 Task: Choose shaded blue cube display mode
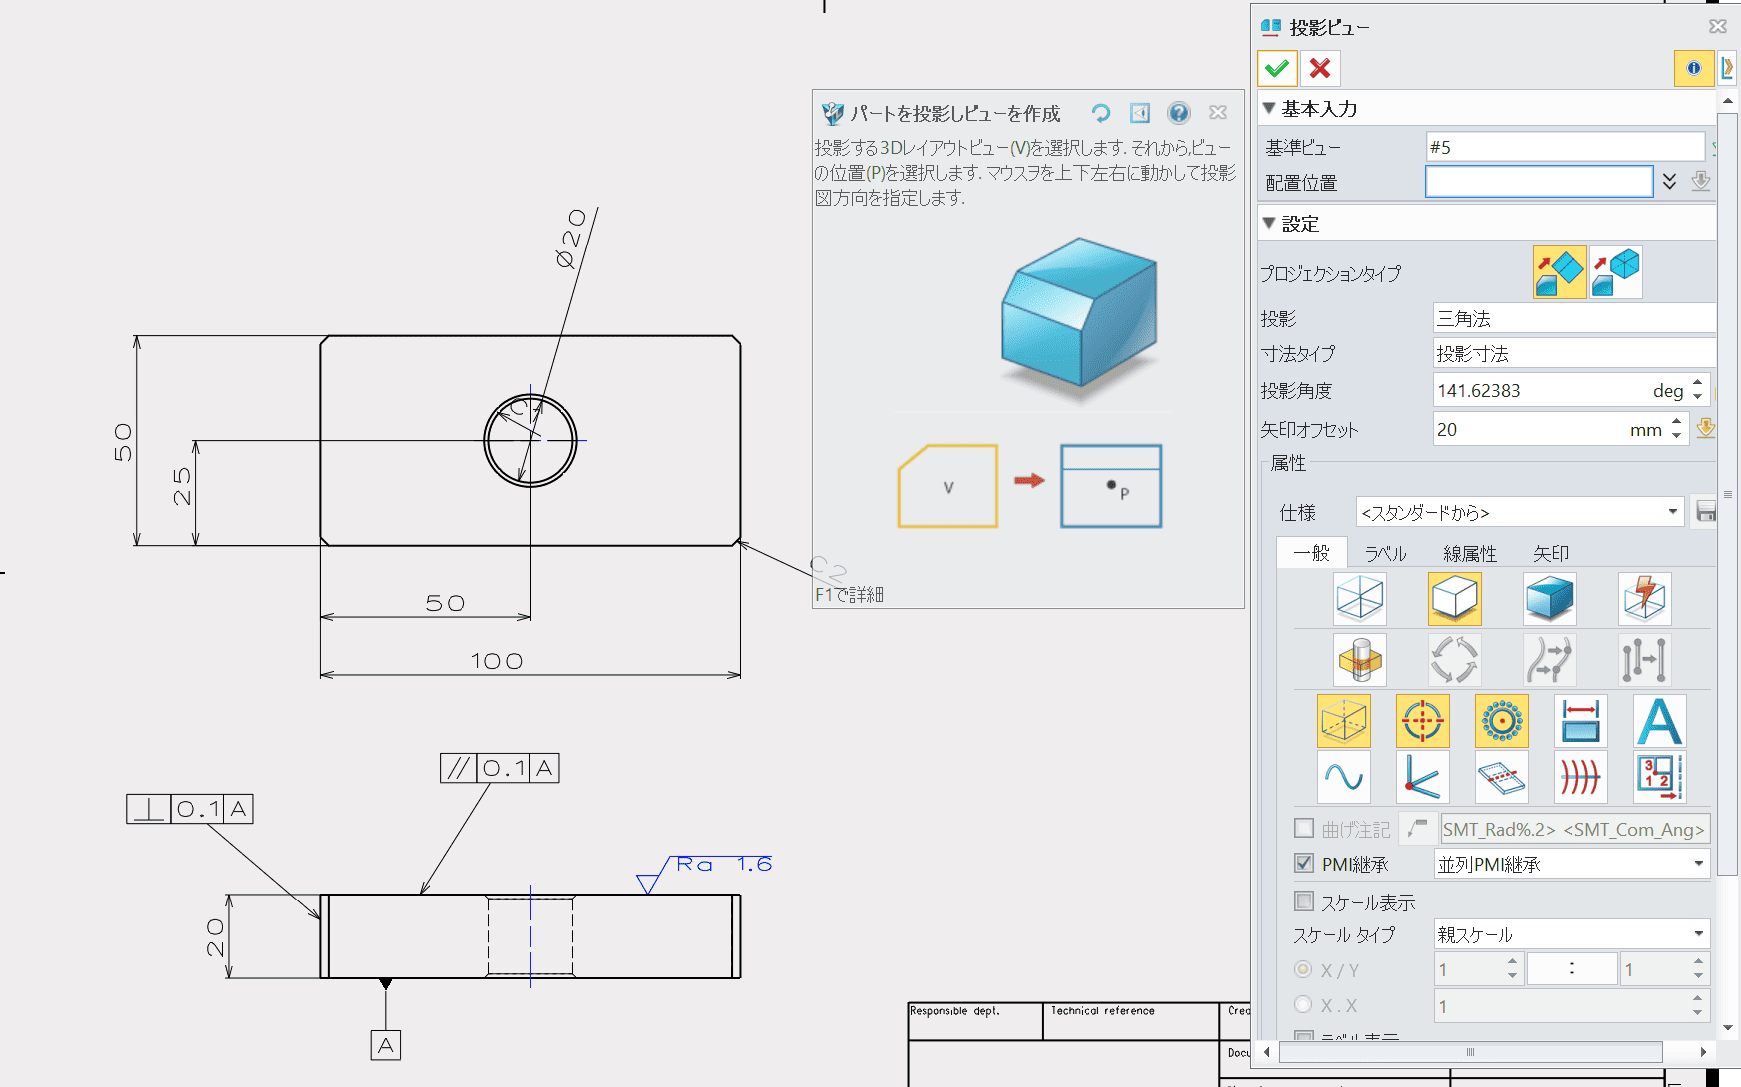[x=1549, y=598]
